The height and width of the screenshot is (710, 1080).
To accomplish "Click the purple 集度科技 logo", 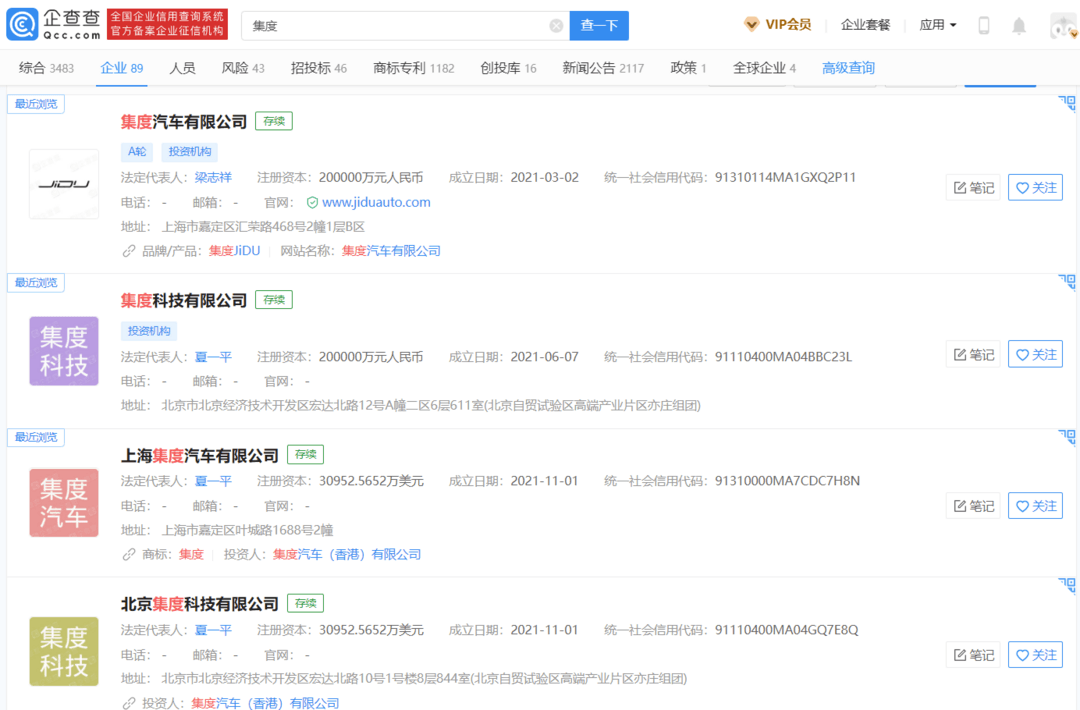I will (64, 351).
